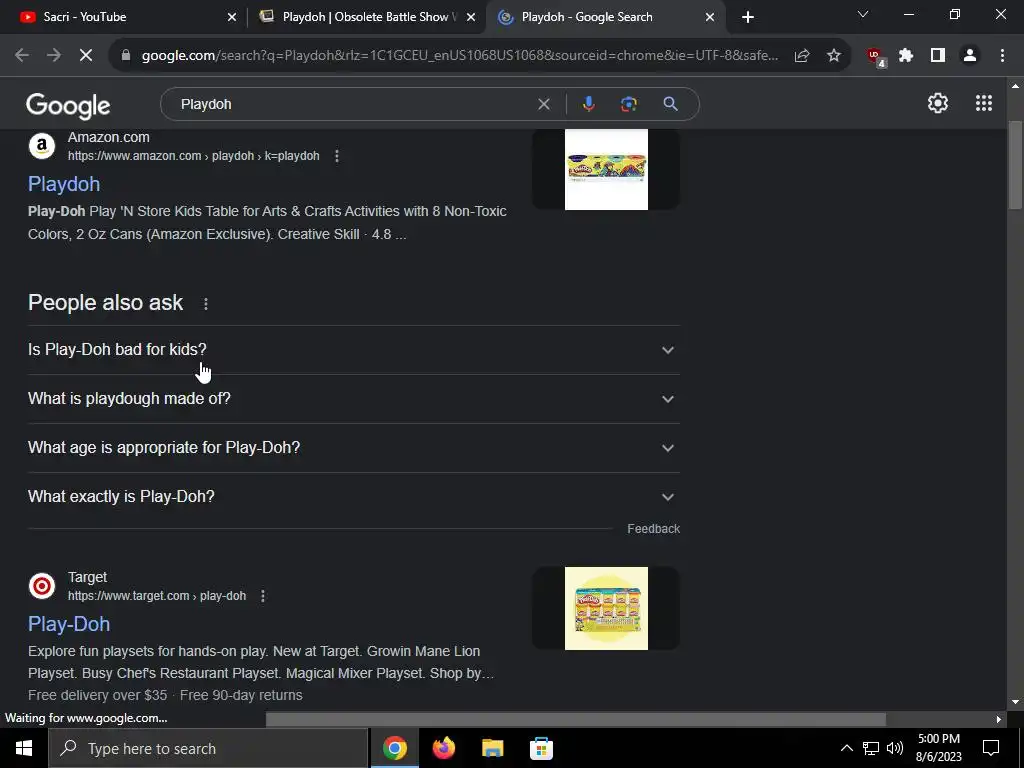Screen dimensions: 1024x768
Task: Click the Feedback link
Action: [x=653, y=529]
